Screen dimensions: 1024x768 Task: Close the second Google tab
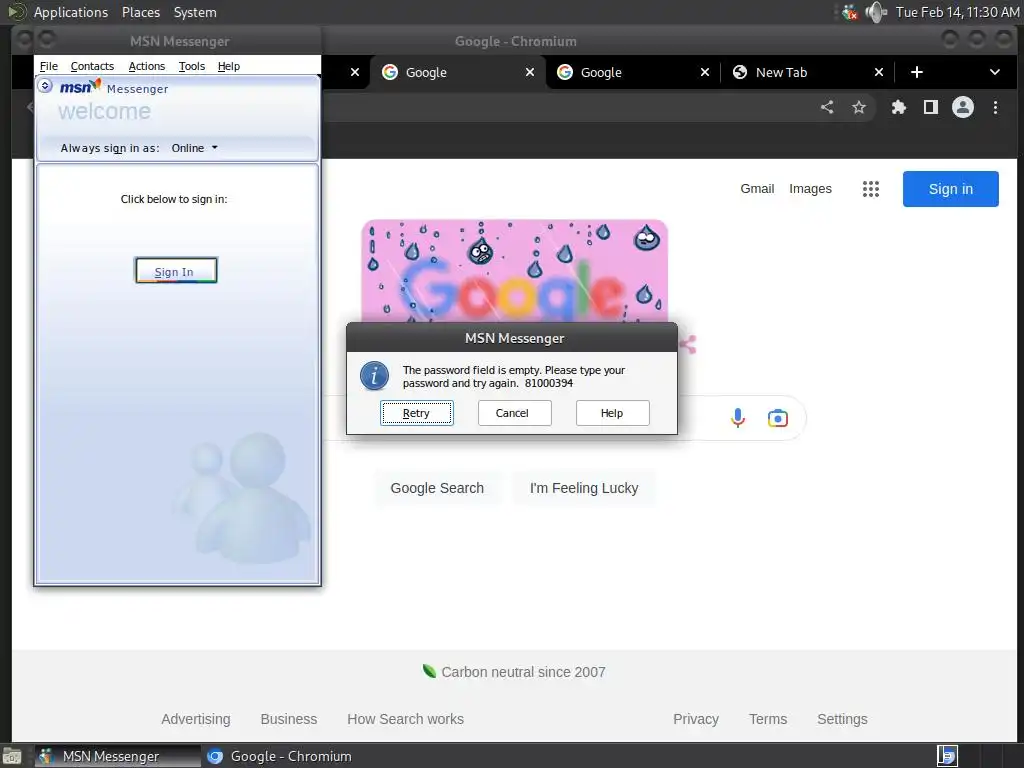[x=705, y=72]
